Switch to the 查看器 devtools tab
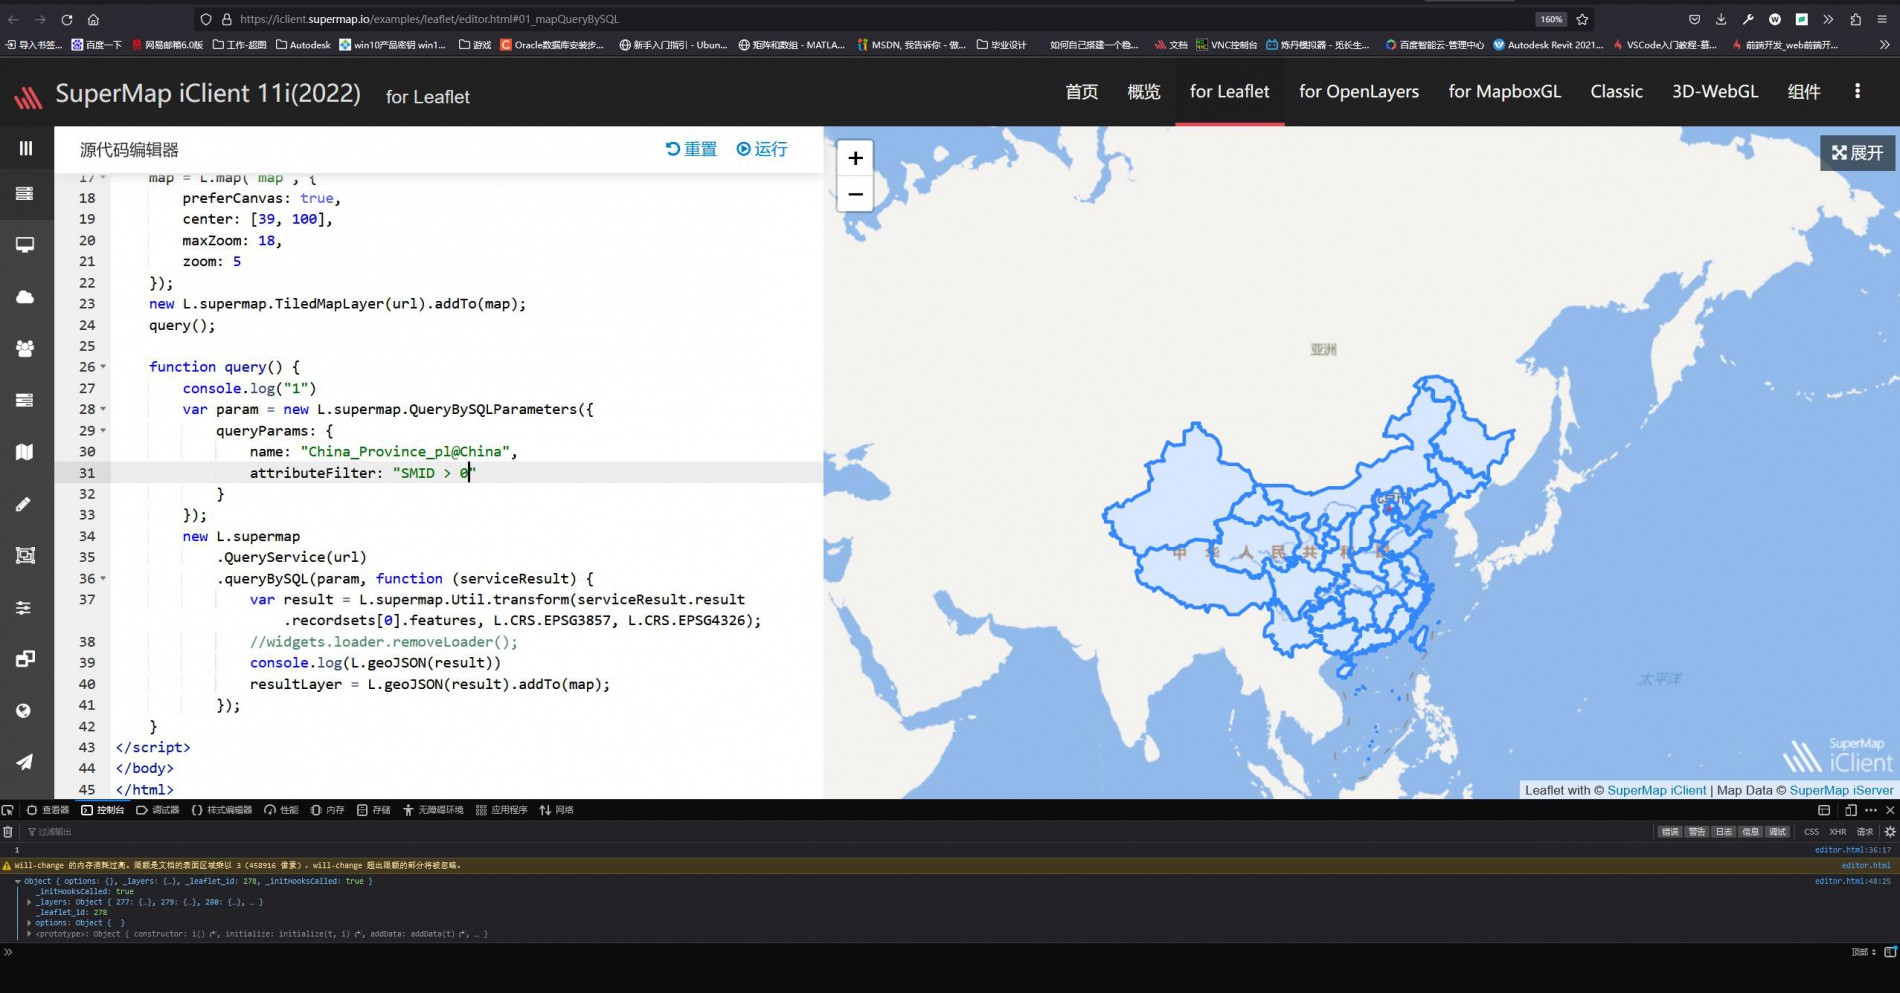The height and width of the screenshot is (993, 1900). pos(48,810)
